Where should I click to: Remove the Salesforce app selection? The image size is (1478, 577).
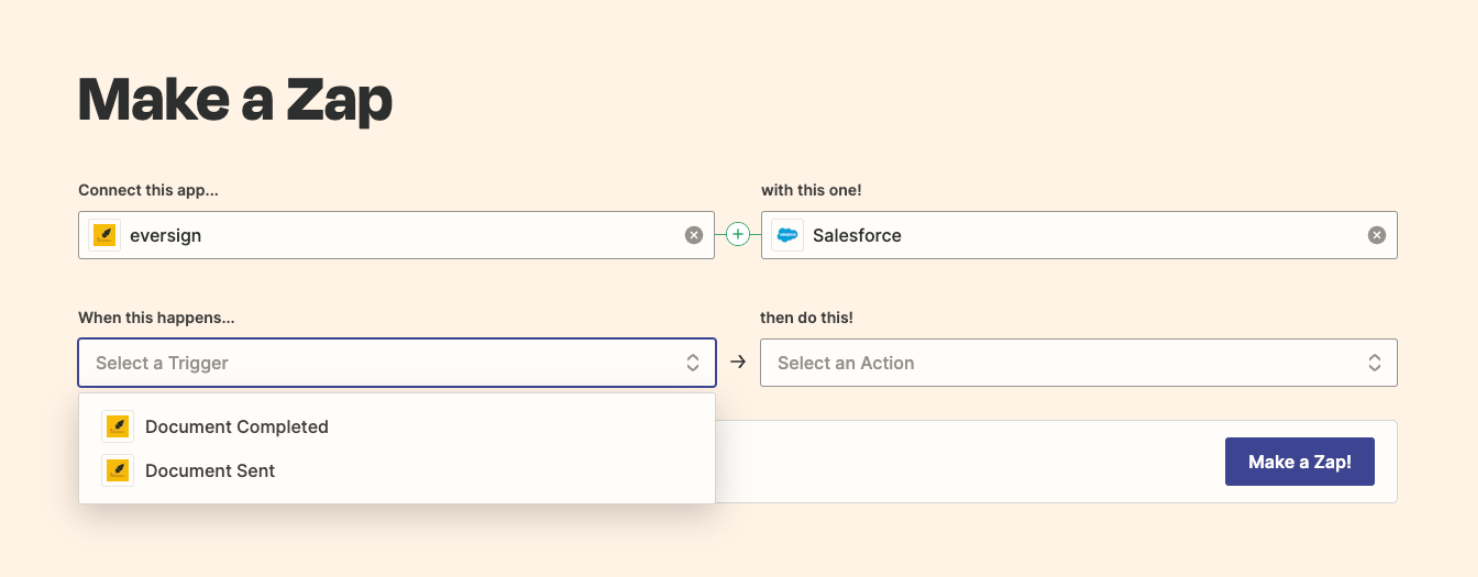[x=1376, y=235]
